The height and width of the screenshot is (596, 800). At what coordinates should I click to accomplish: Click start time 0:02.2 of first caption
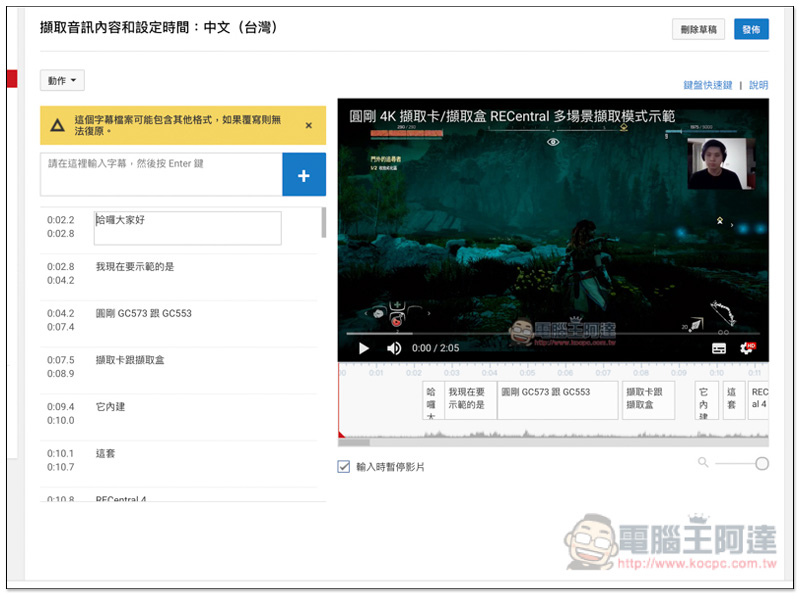tap(61, 220)
